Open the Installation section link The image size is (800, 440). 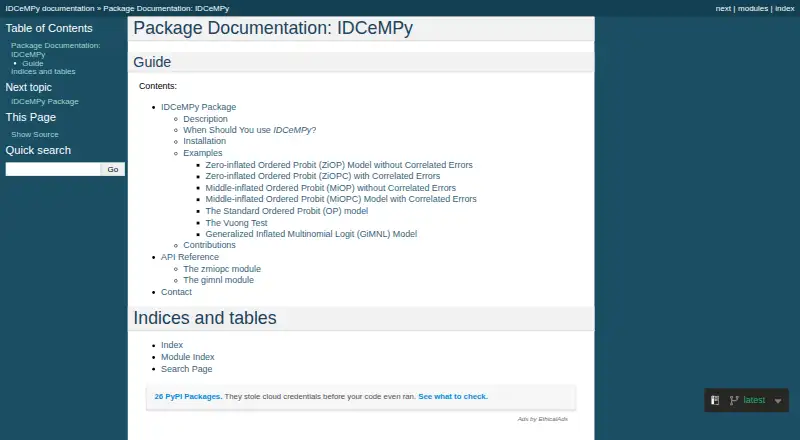pyautogui.click(x=205, y=141)
